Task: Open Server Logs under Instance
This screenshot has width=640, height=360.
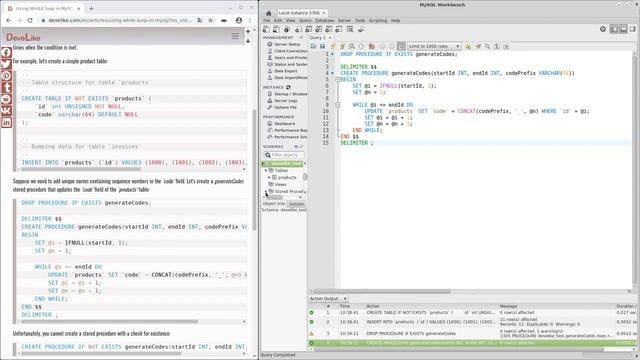Action: tap(282, 100)
